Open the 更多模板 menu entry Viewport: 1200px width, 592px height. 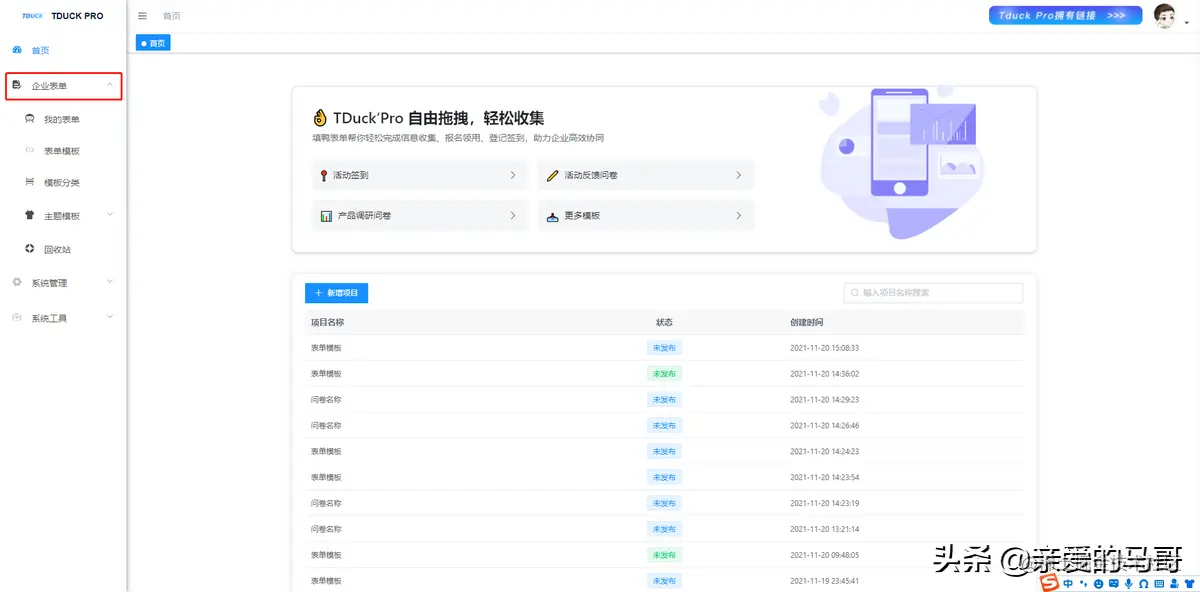click(645, 215)
